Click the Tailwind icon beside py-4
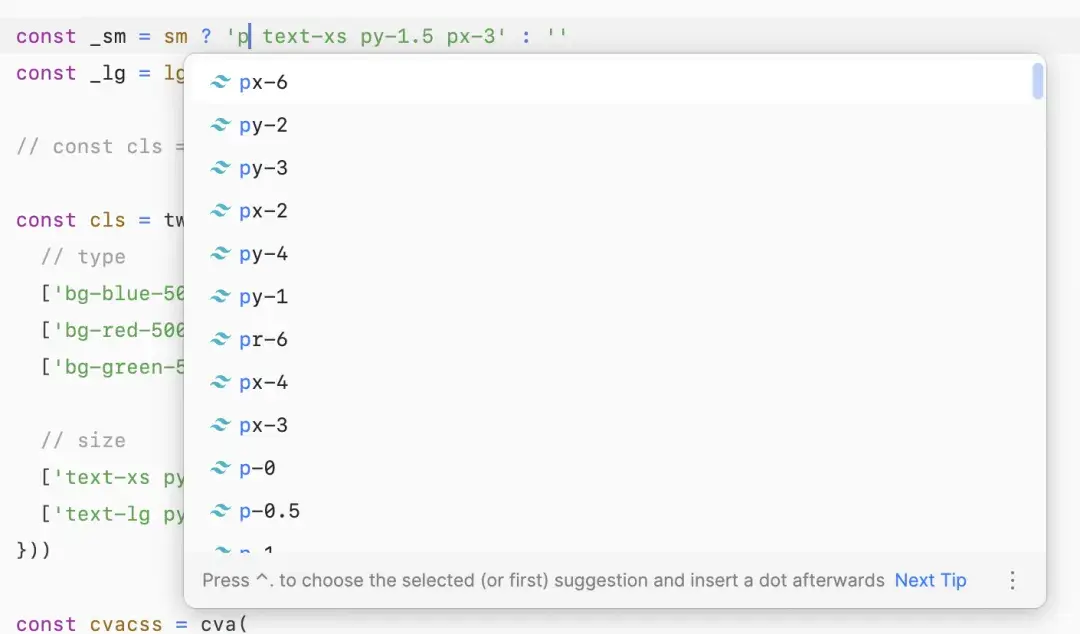 pos(220,254)
